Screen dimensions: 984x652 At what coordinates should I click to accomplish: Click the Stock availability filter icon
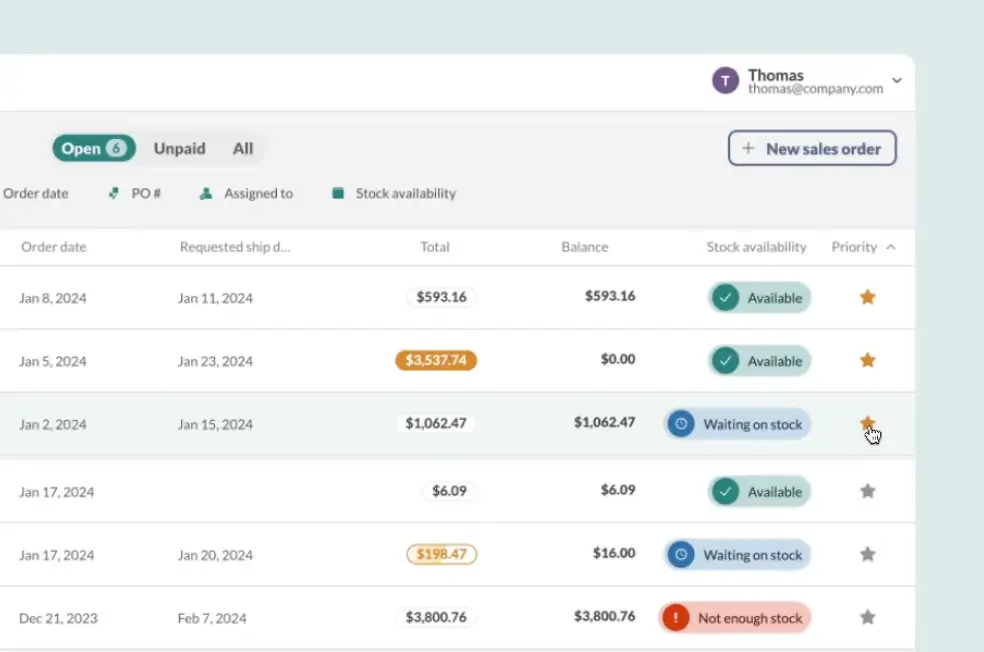(x=341, y=193)
